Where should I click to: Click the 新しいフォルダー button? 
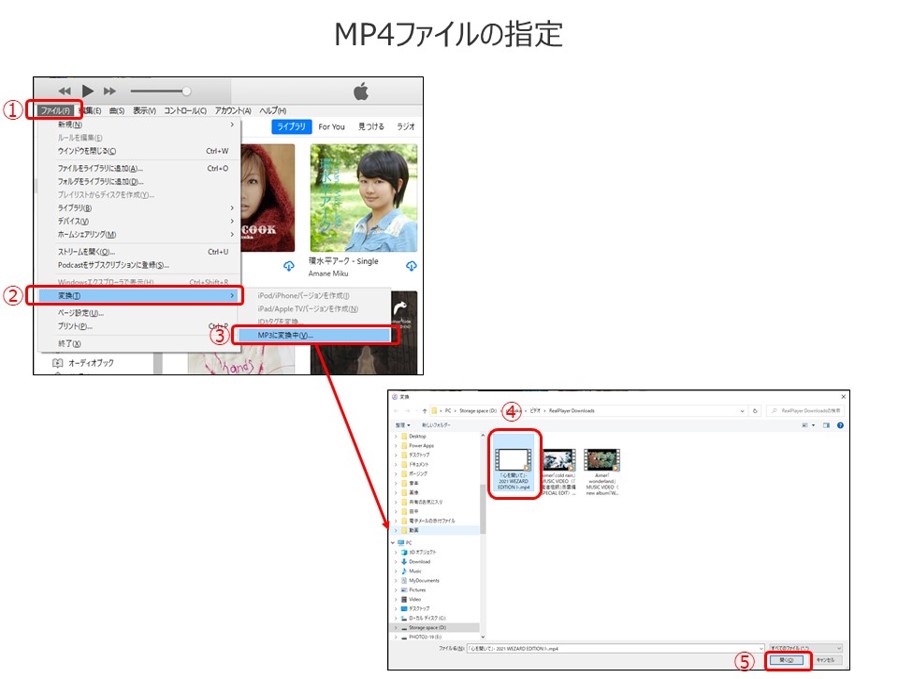[436, 425]
